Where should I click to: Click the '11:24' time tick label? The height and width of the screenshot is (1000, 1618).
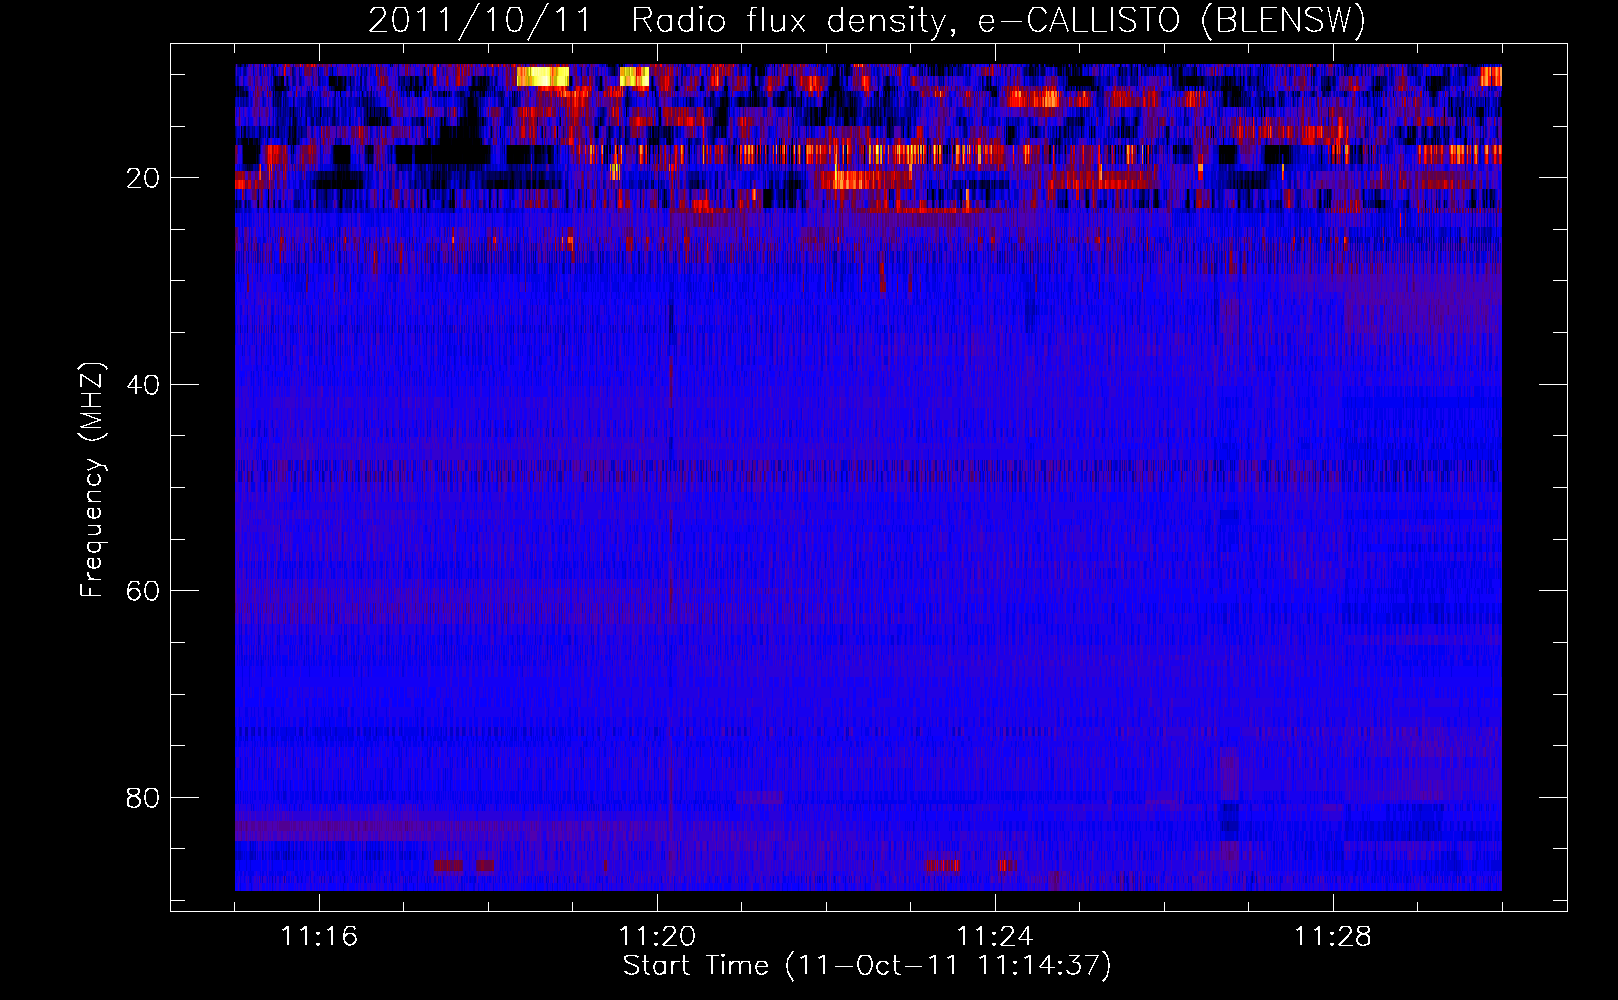point(995,937)
